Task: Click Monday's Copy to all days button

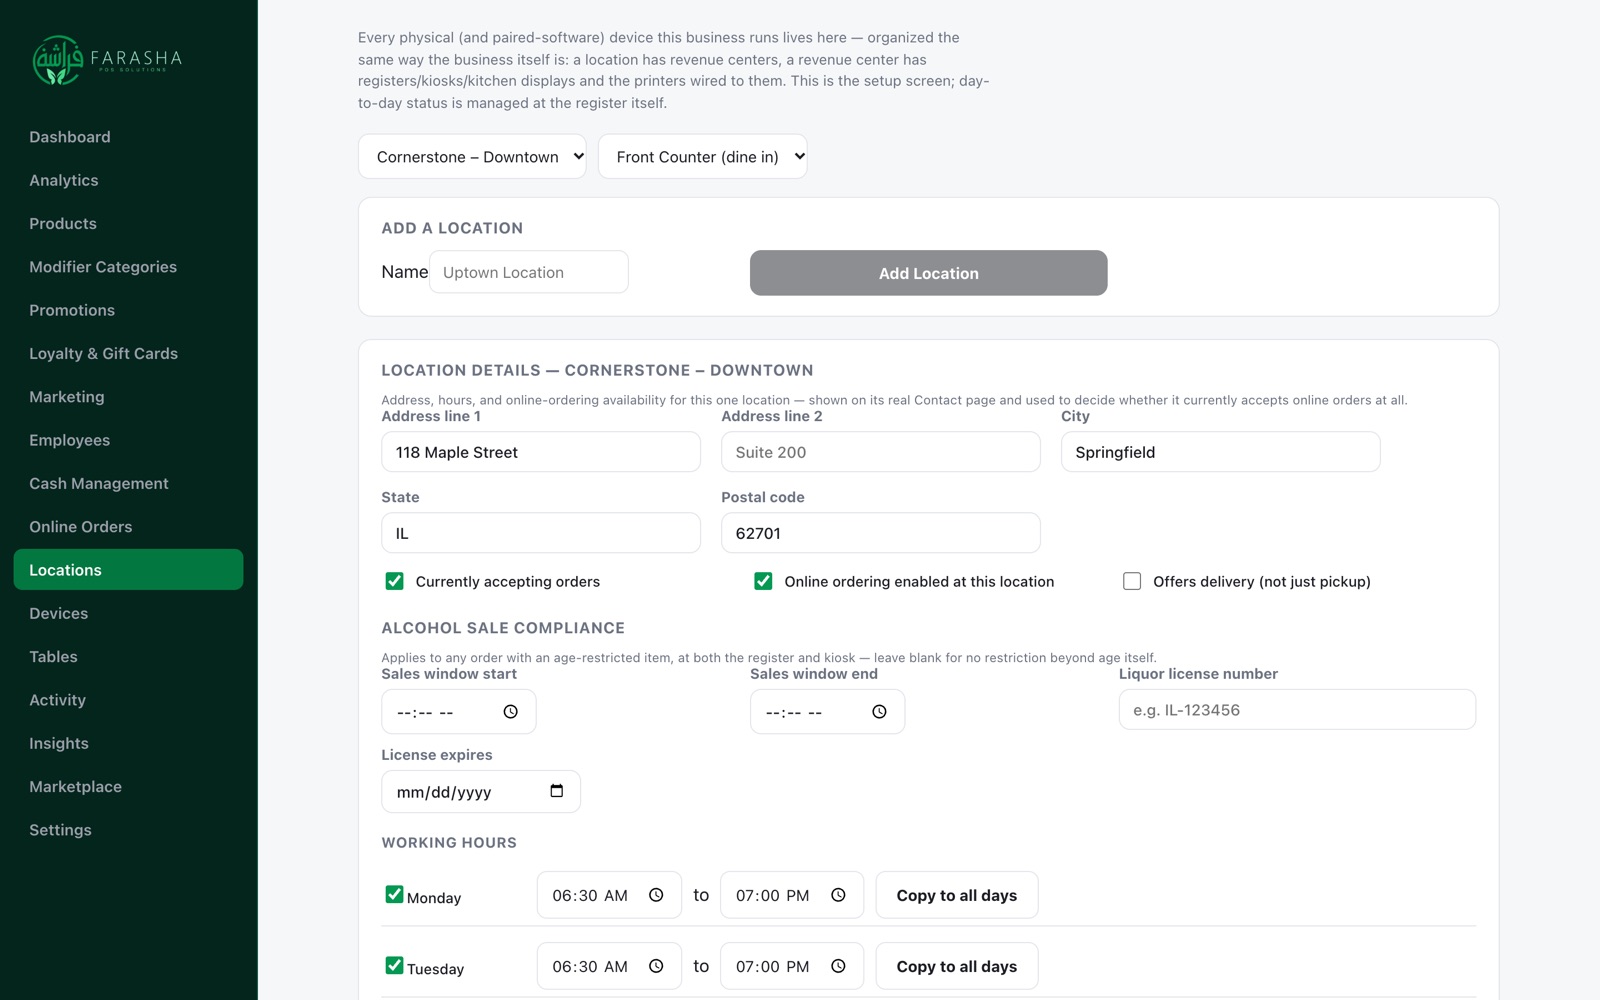Action: coord(957,895)
